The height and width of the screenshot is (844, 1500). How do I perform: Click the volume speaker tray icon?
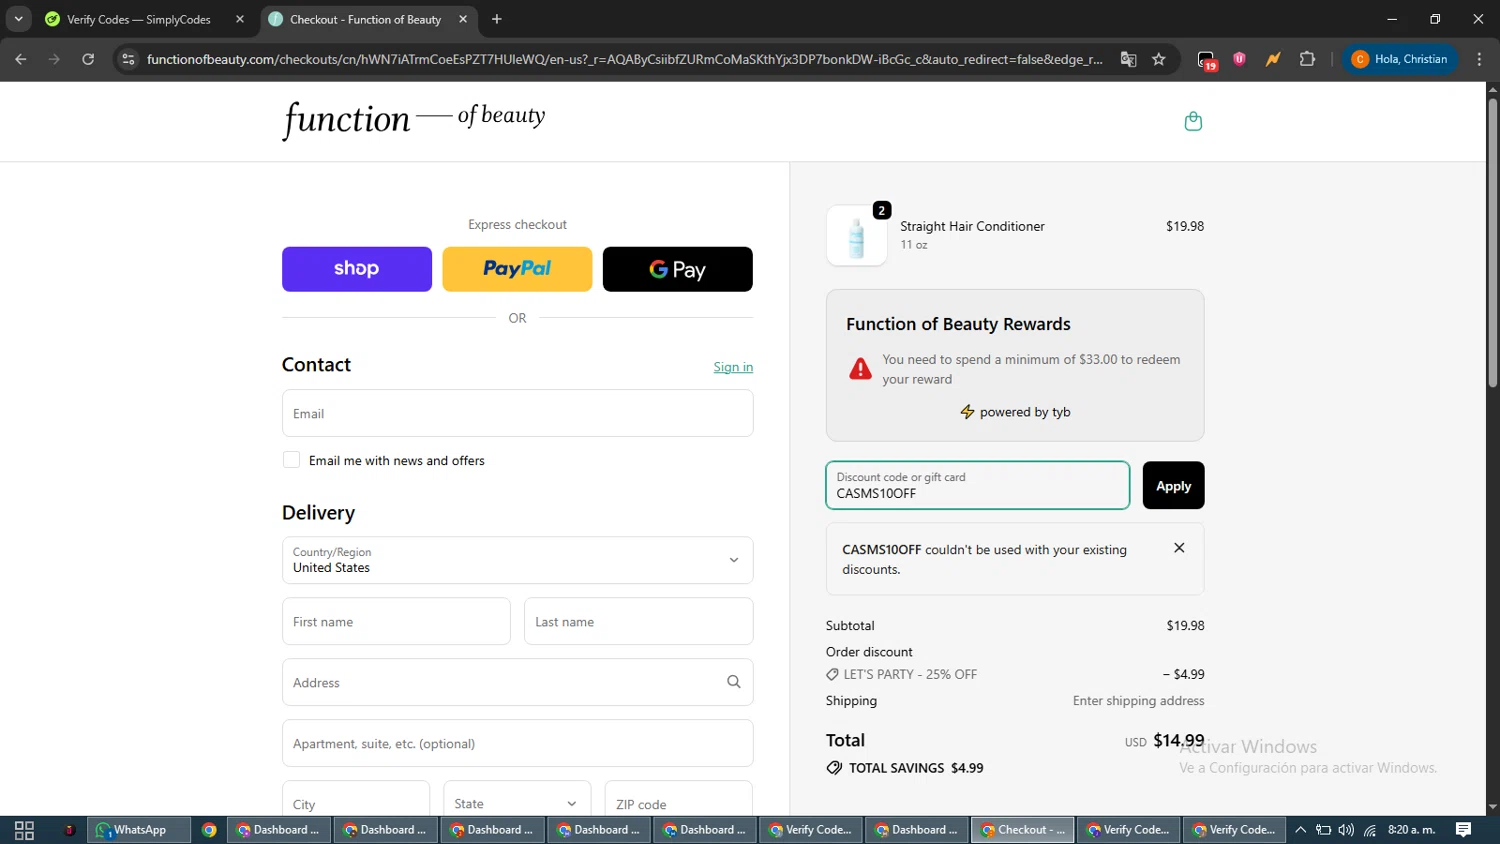[1346, 830]
